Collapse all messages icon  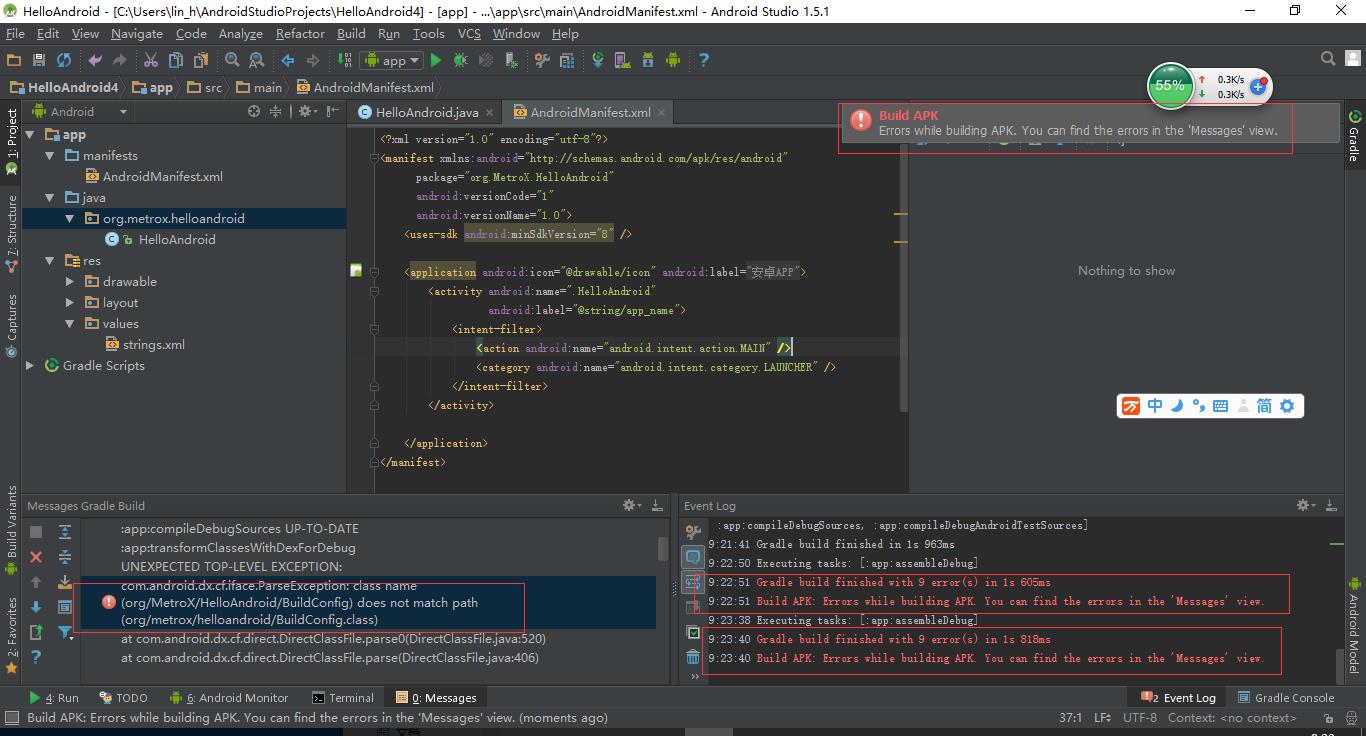pyautogui.click(x=65, y=557)
